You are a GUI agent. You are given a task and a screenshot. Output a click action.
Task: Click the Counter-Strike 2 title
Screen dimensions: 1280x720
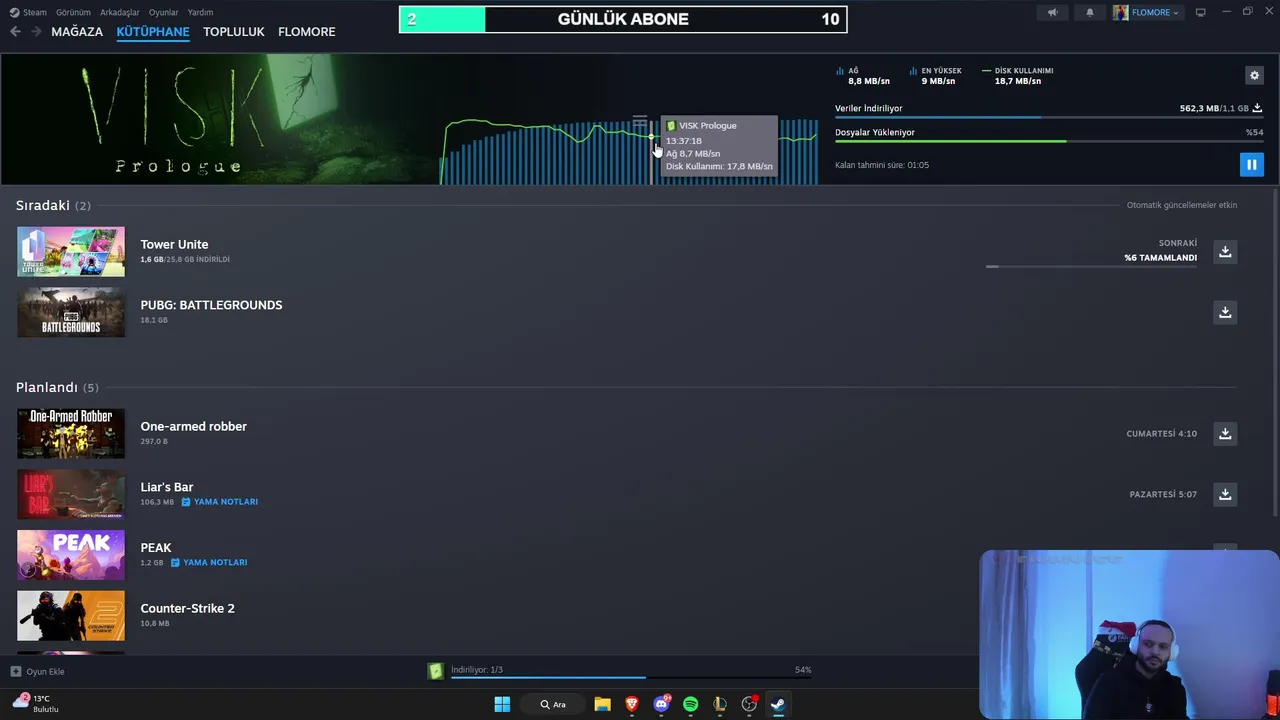pos(187,608)
